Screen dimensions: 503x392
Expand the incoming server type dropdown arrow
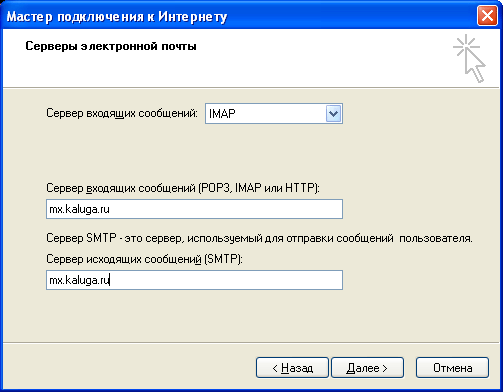[333, 114]
